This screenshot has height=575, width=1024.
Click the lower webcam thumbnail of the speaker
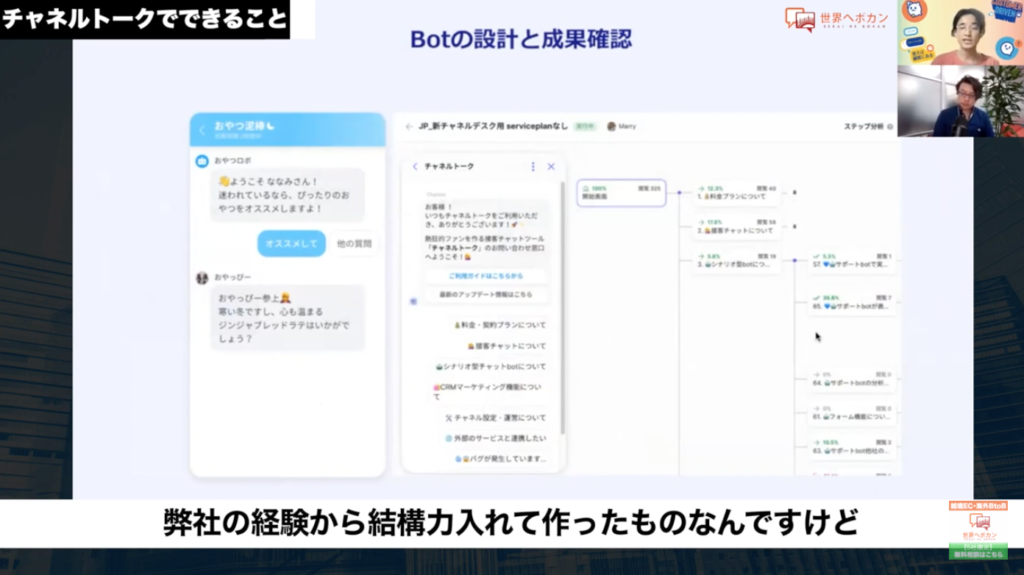click(x=961, y=101)
